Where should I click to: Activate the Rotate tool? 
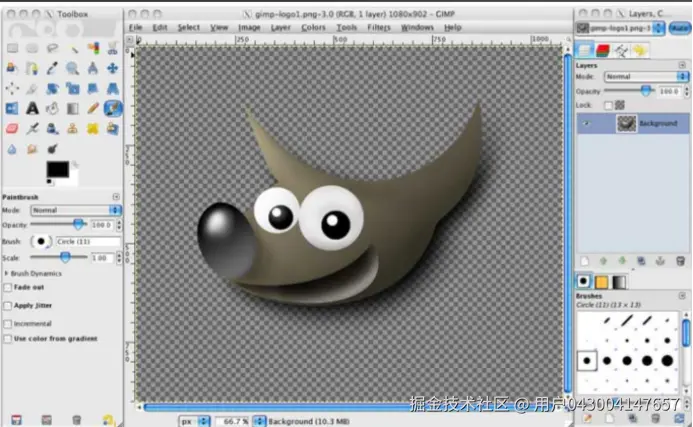point(52,88)
